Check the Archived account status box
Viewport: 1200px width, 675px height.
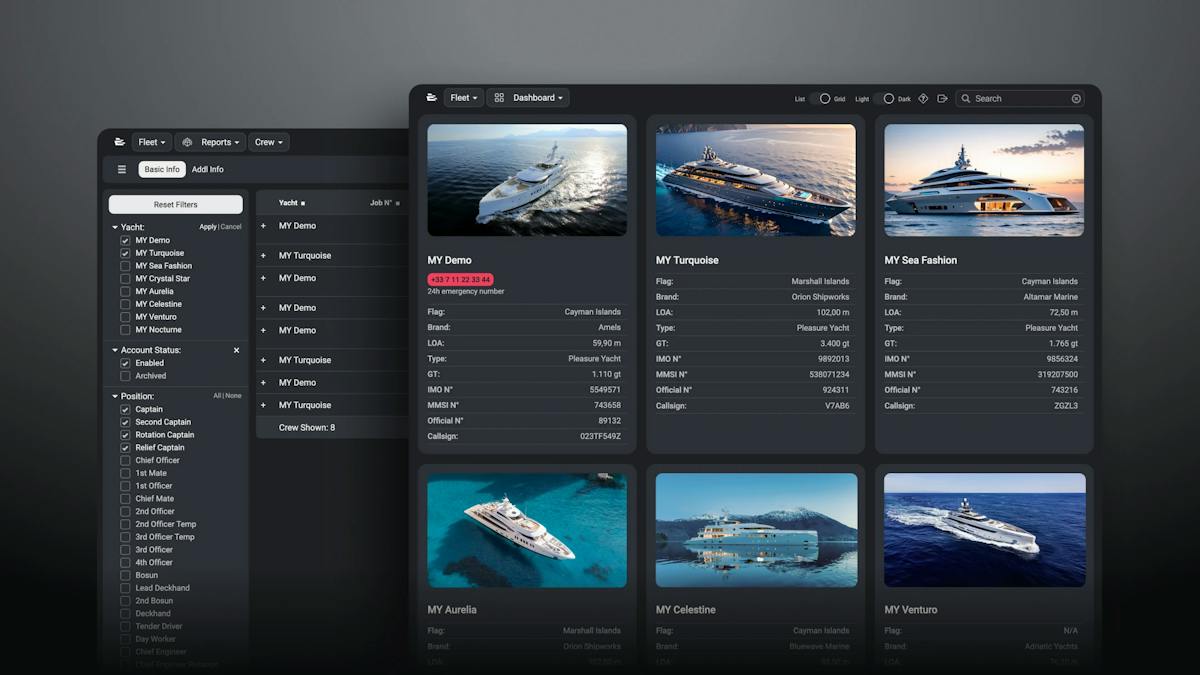[x=125, y=376]
